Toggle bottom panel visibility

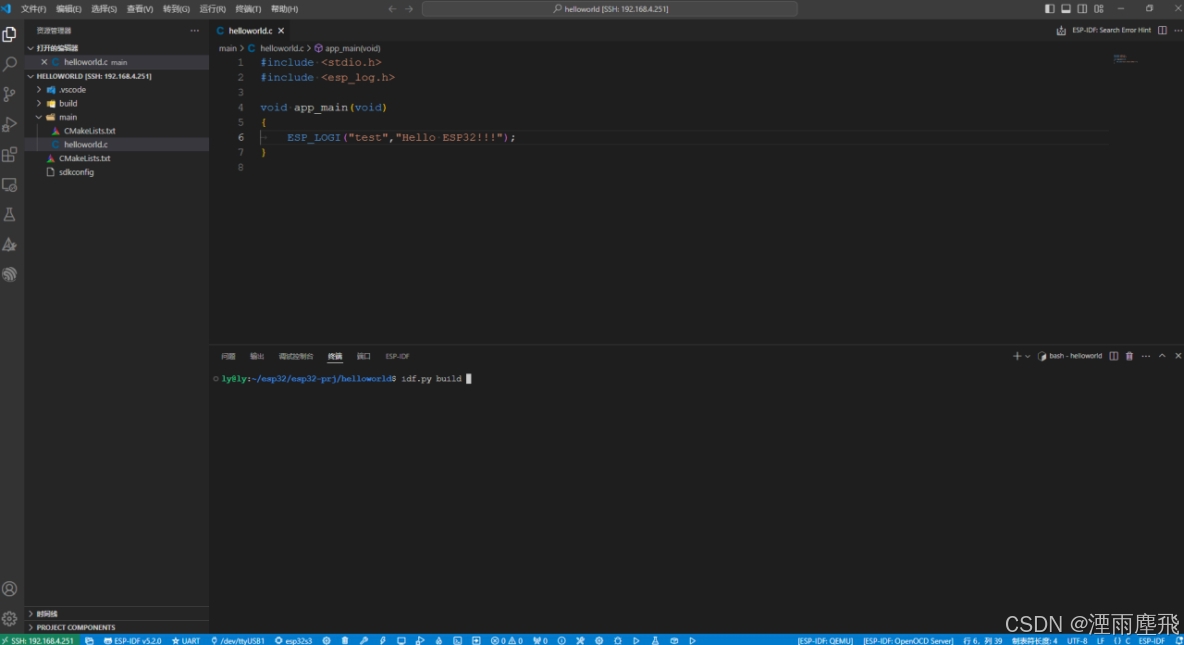click(1066, 8)
